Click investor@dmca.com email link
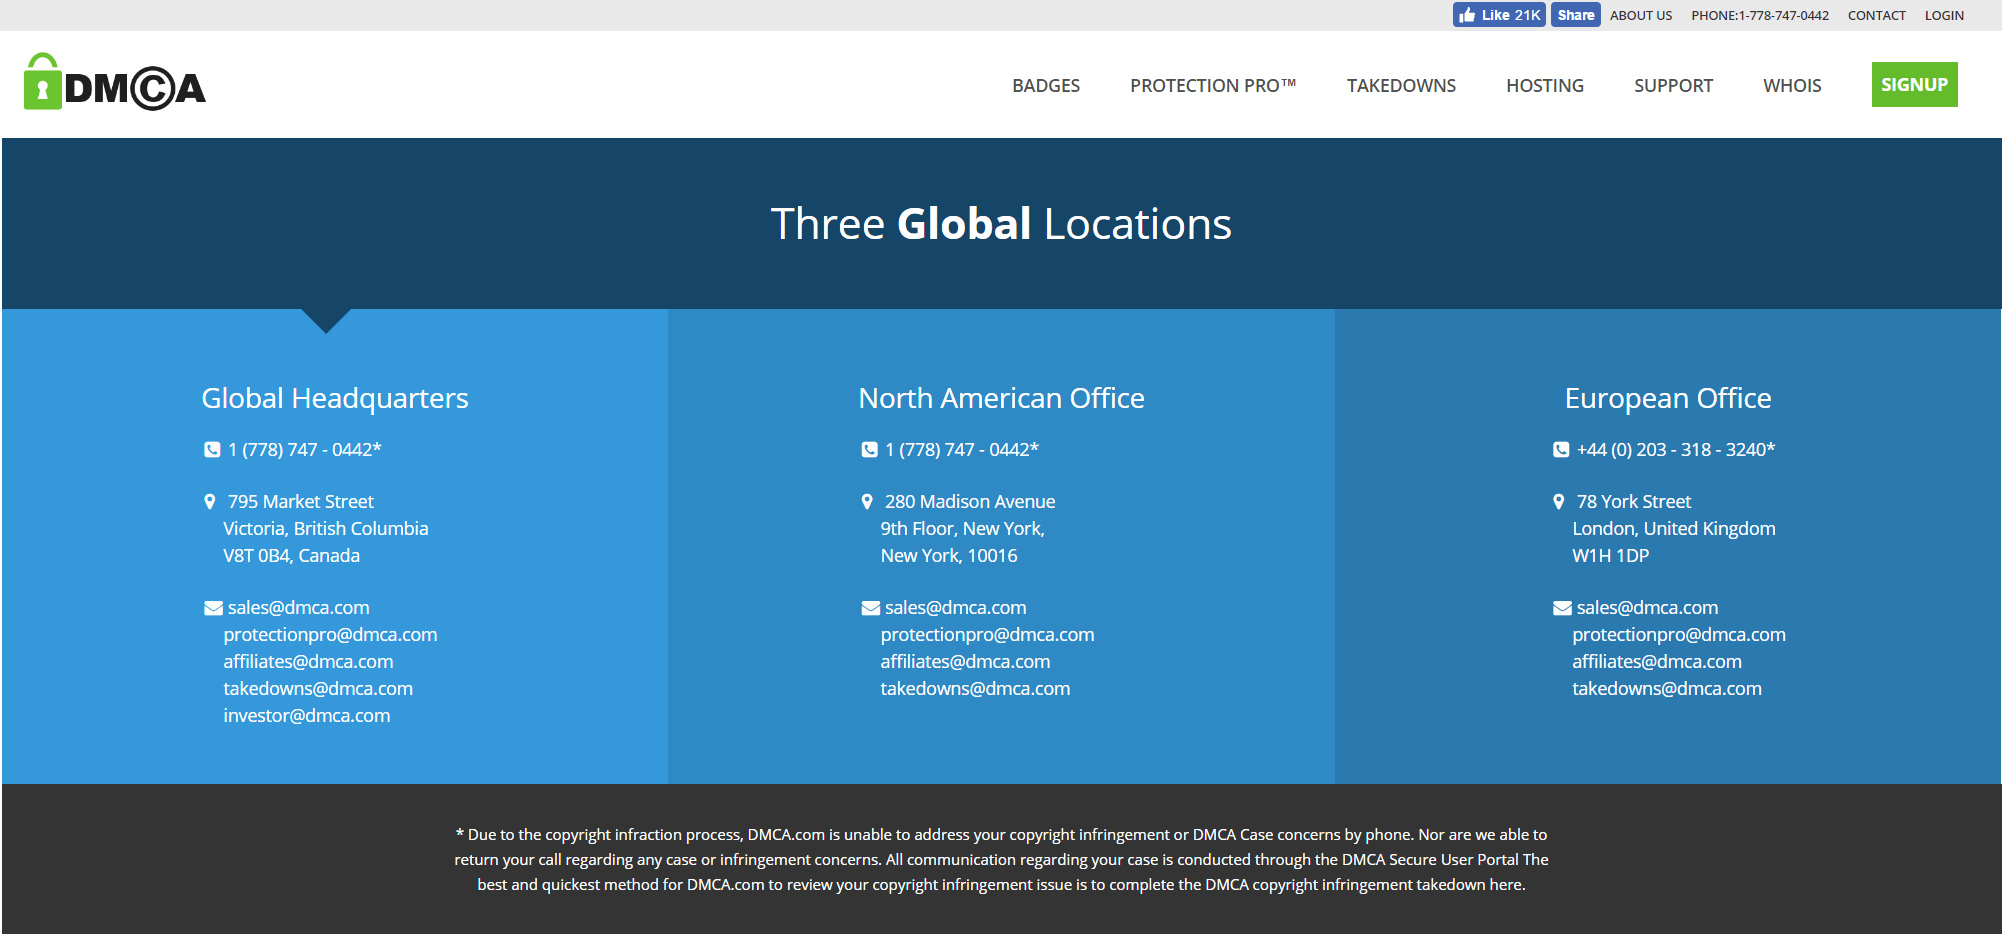The image size is (2002, 937). point(307,716)
